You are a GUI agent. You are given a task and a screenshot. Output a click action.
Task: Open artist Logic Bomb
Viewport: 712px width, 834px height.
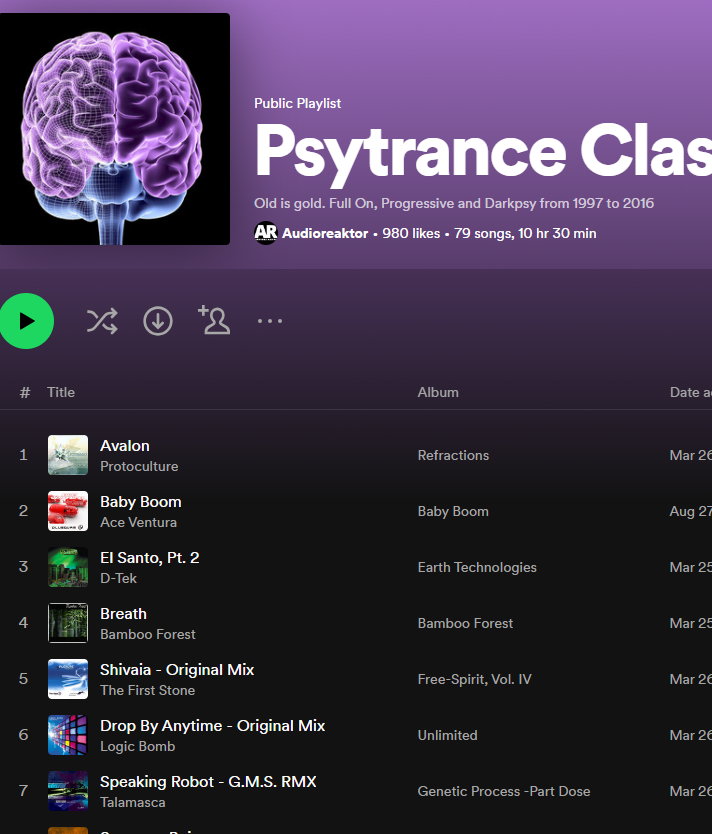138,746
